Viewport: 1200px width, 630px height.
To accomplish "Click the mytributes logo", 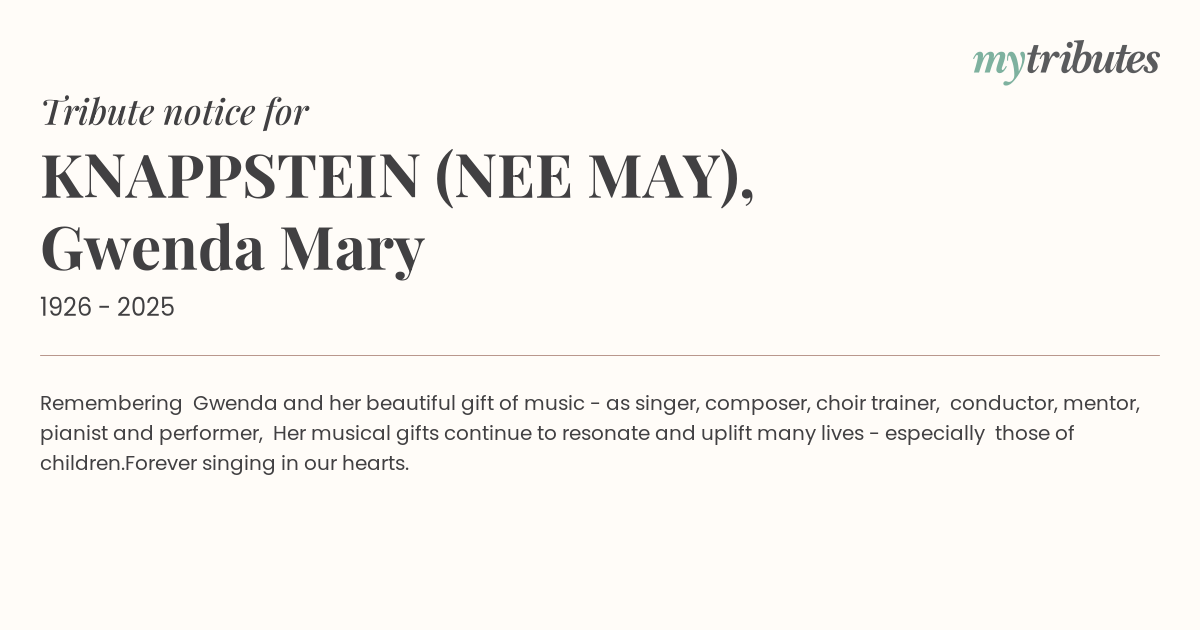I will (1066, 60).
